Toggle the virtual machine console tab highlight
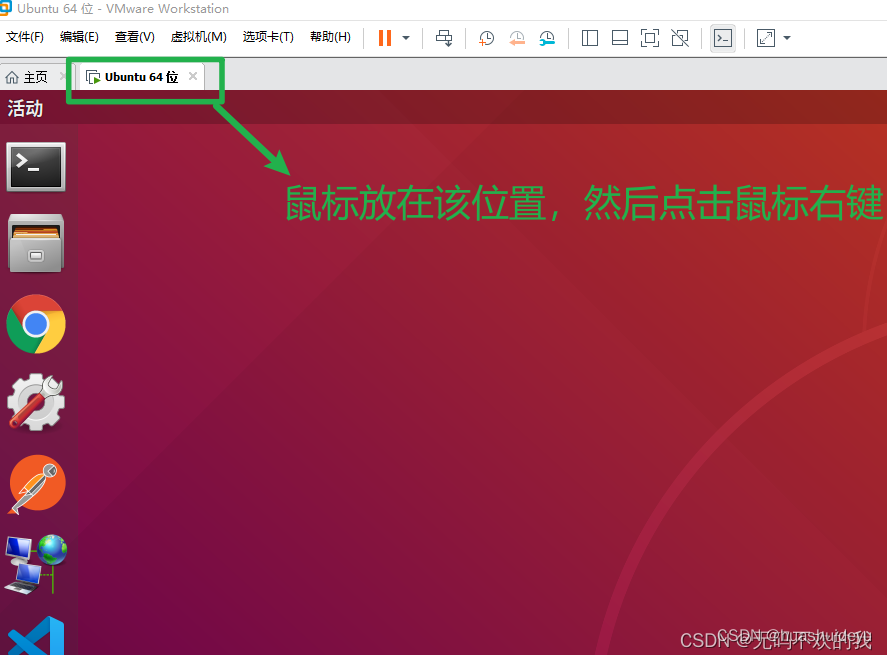 [143, 75]
